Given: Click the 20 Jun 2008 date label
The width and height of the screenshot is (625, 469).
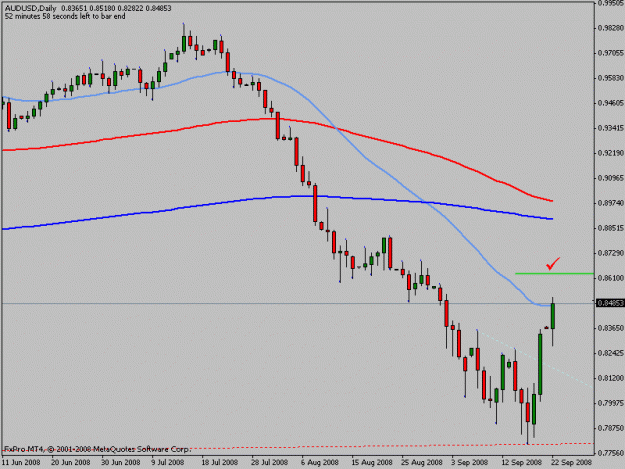Looking at the screenshot, I should 71,463.
